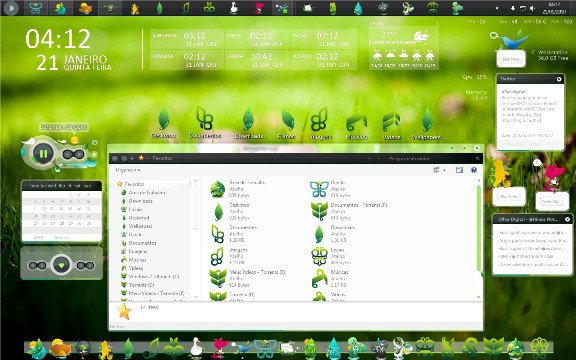Pause playback on the music player widget
Viewport: 576px width, 360px height.
tap(43, 154)
